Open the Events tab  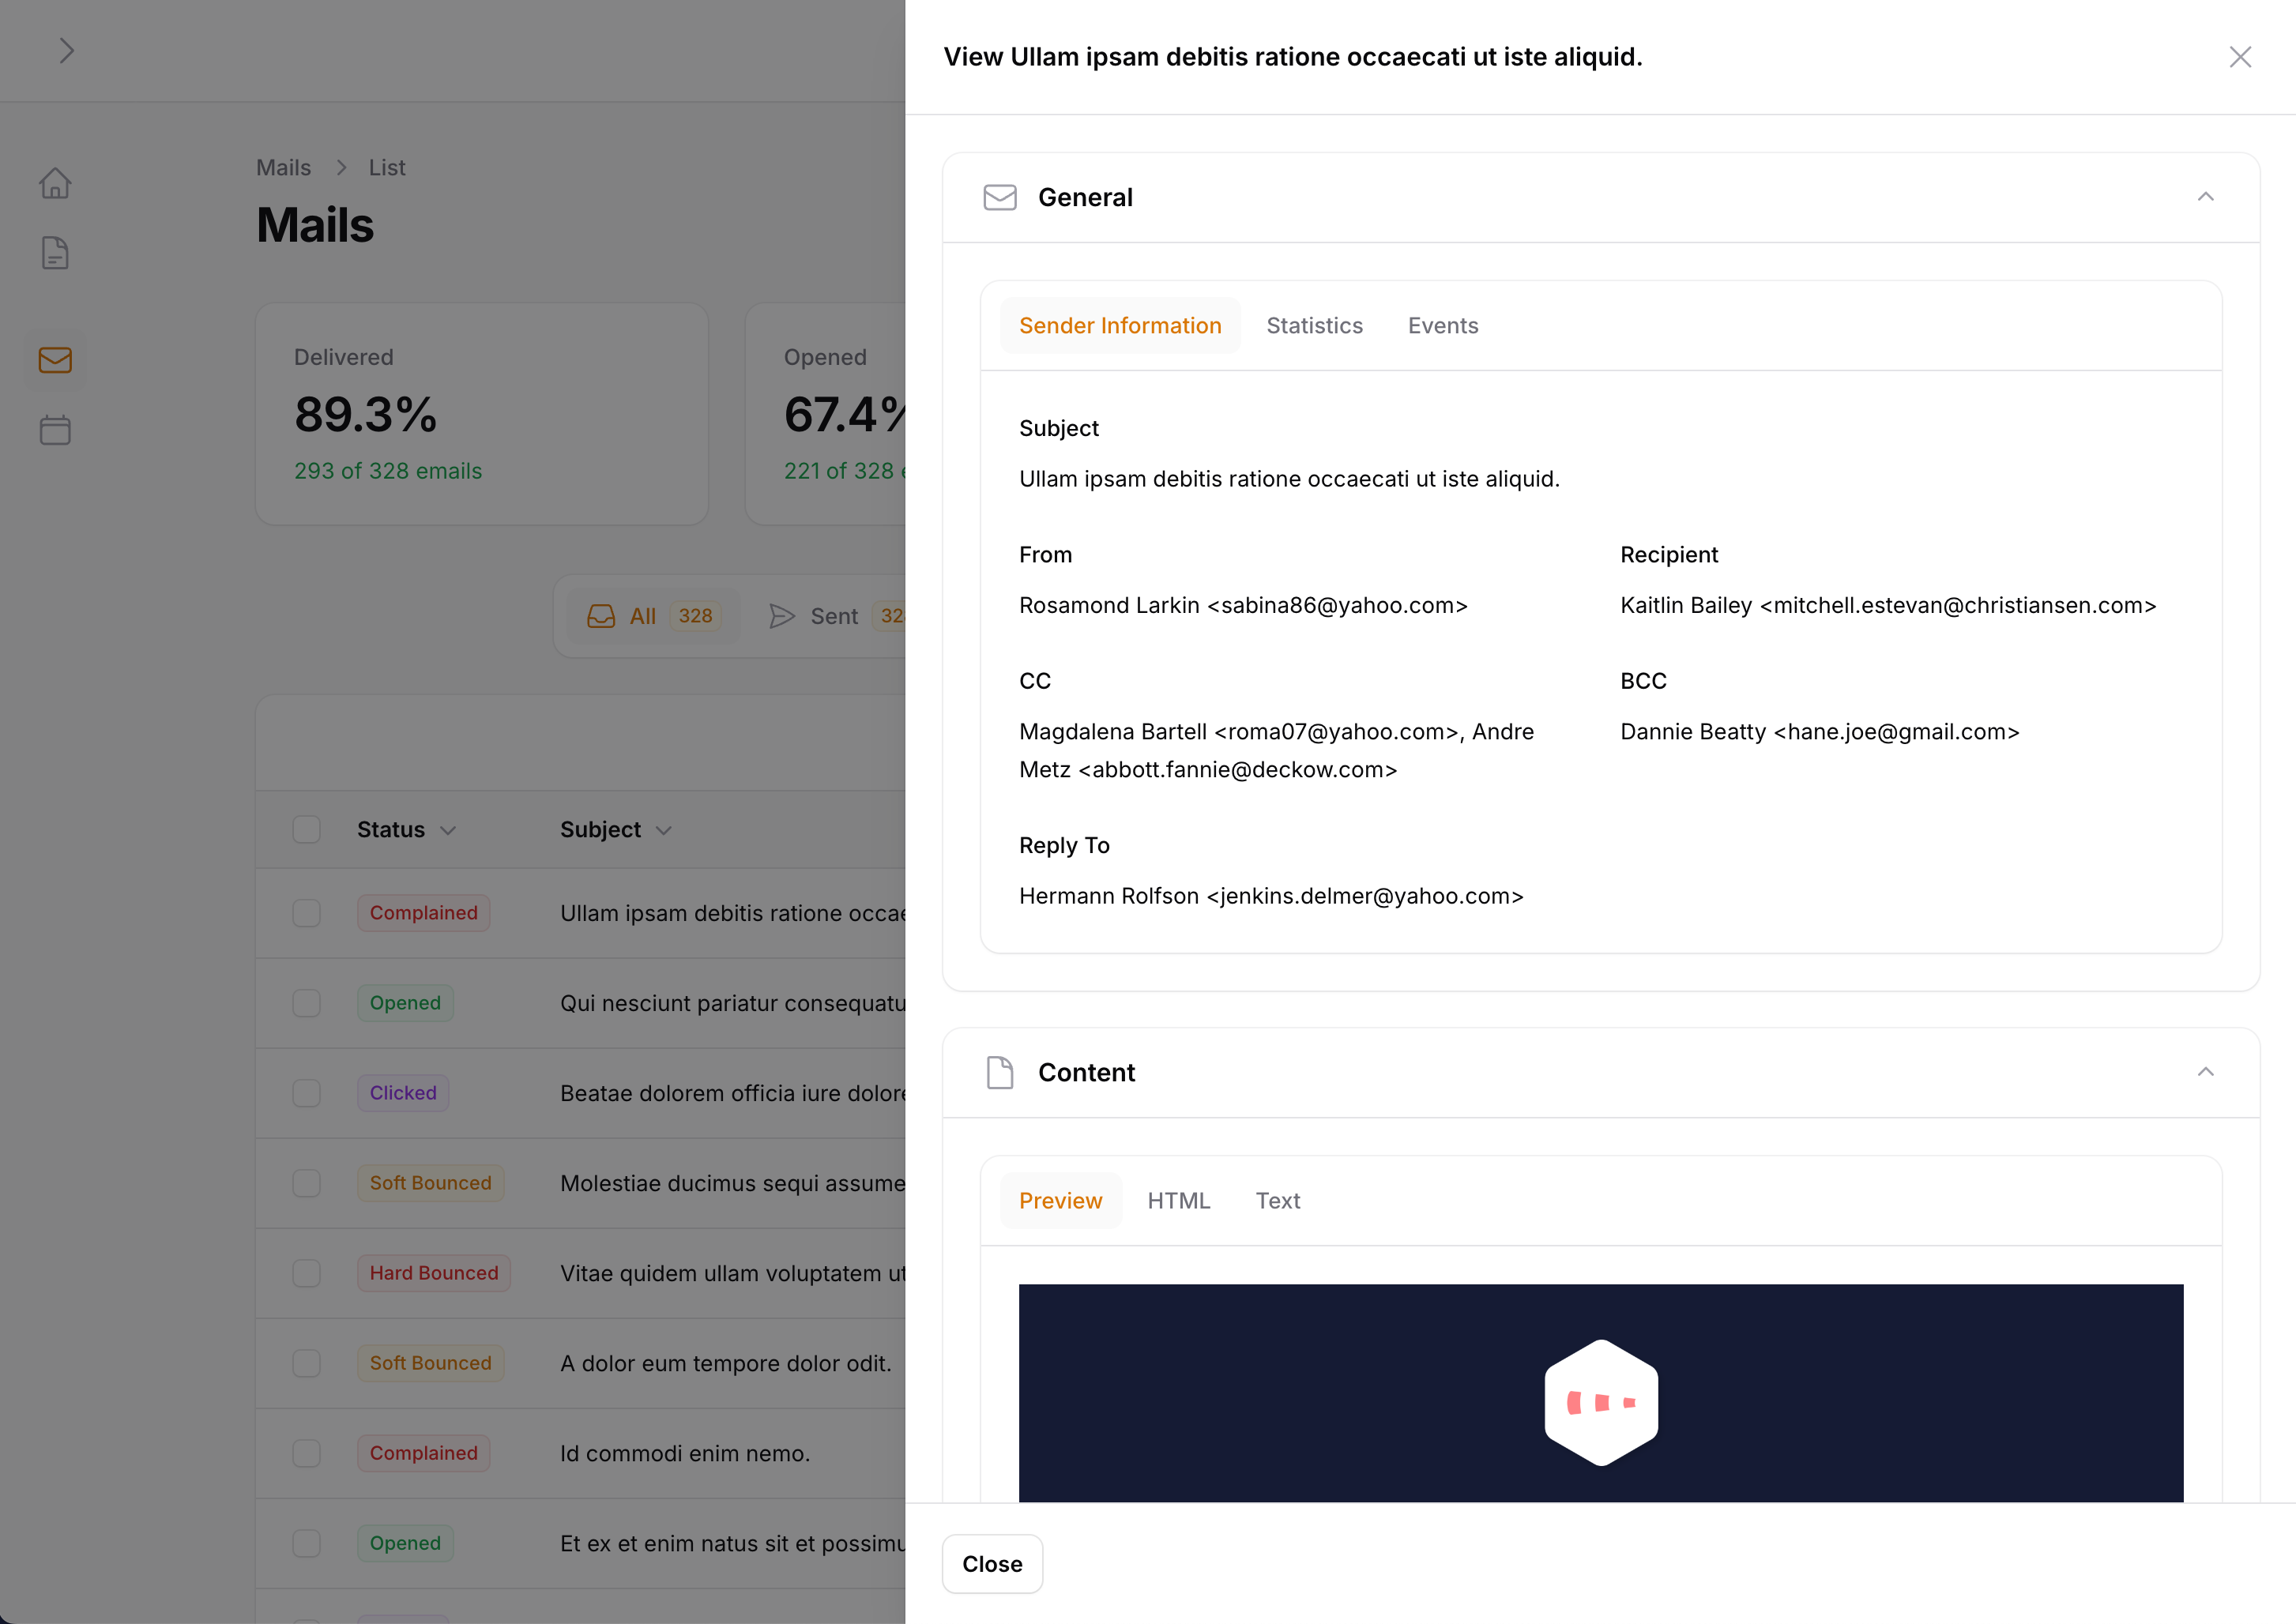[x=1442, y=326]
